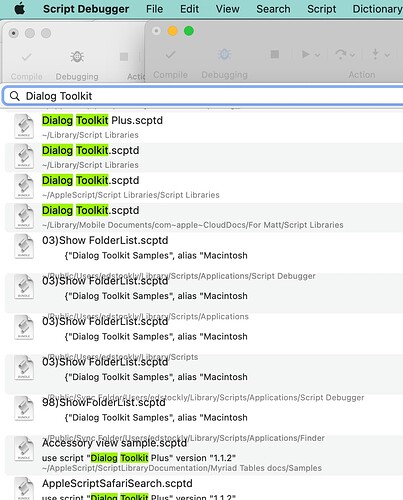Click bundle icon of Dialog Toolkit.scptd in AppleScript folder
Screen dimensions: 403x500
click(24, 186)
